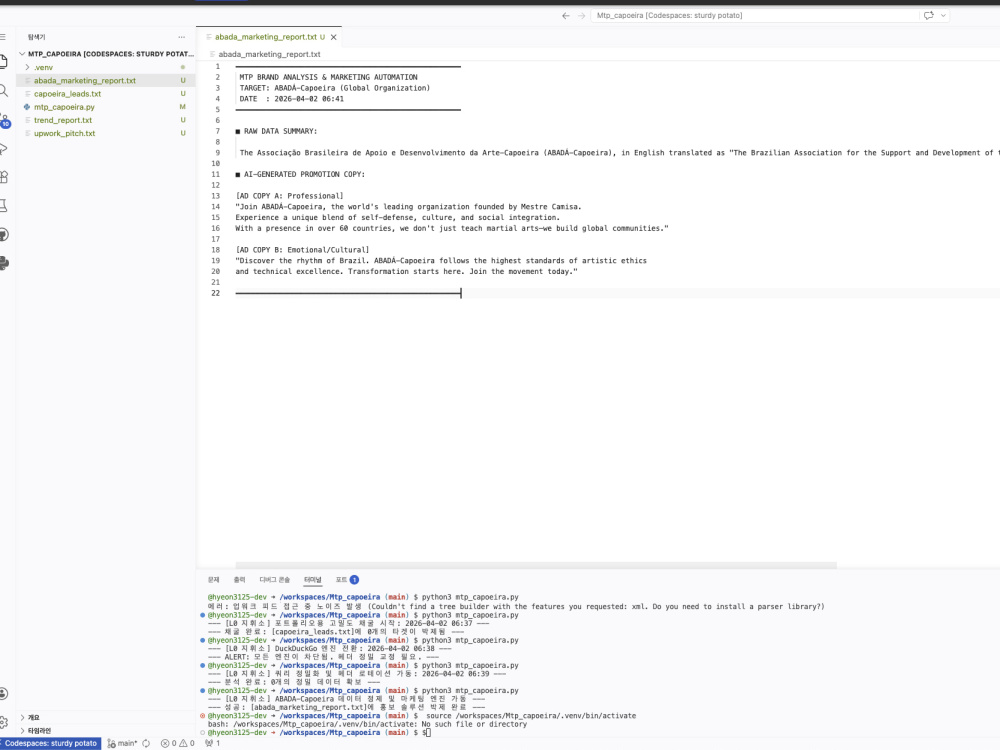Click '[AD COPY A: Professional]' line
This screenshot has width=1000, height=750.
pos(290,196)
